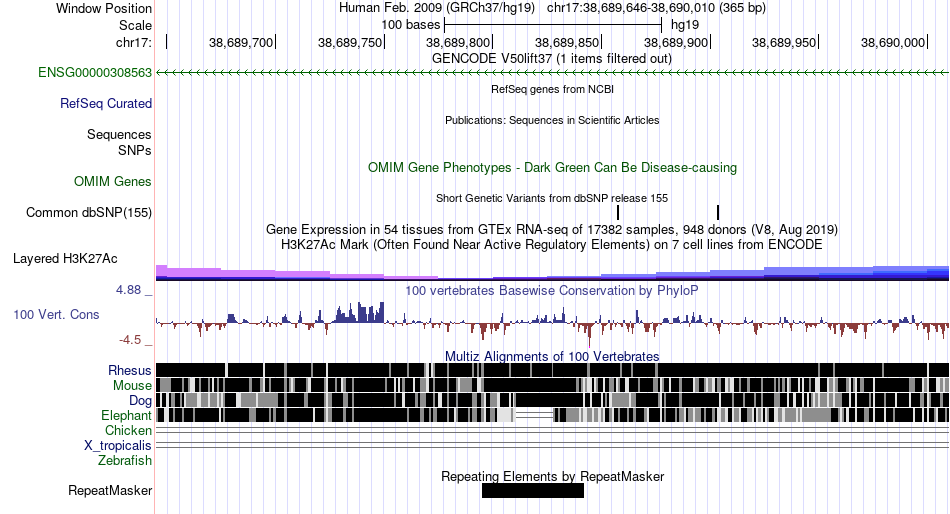Image resolution: width=950 pixels, height=514 pixels.
Task: Click the black RepeatMasker repeat element block
Action: [533, 490]
